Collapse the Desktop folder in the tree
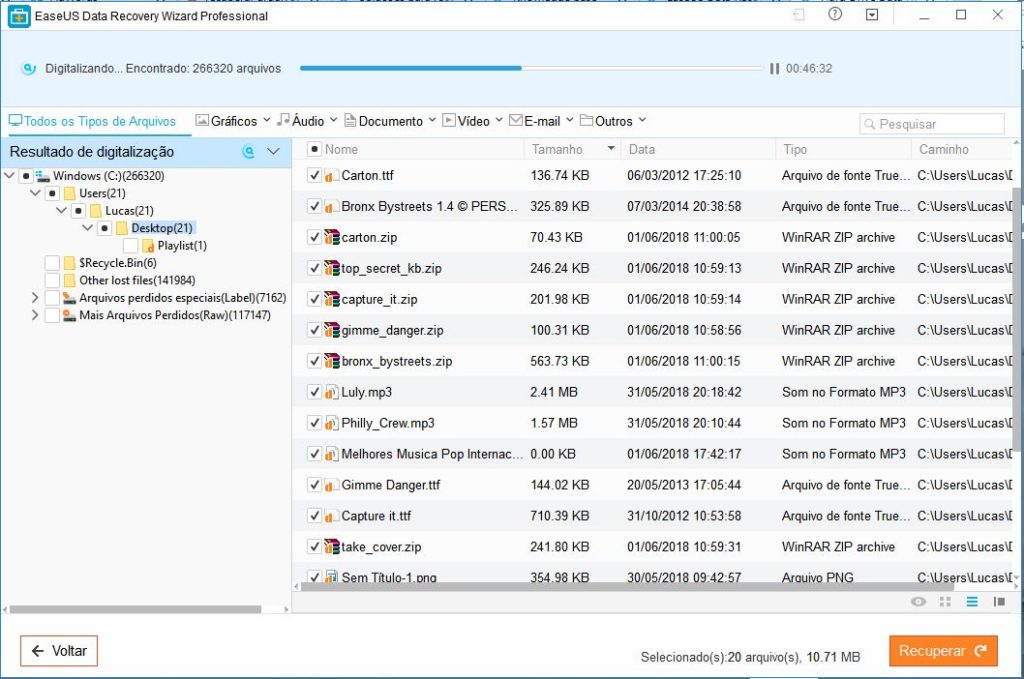 point(88,227)
